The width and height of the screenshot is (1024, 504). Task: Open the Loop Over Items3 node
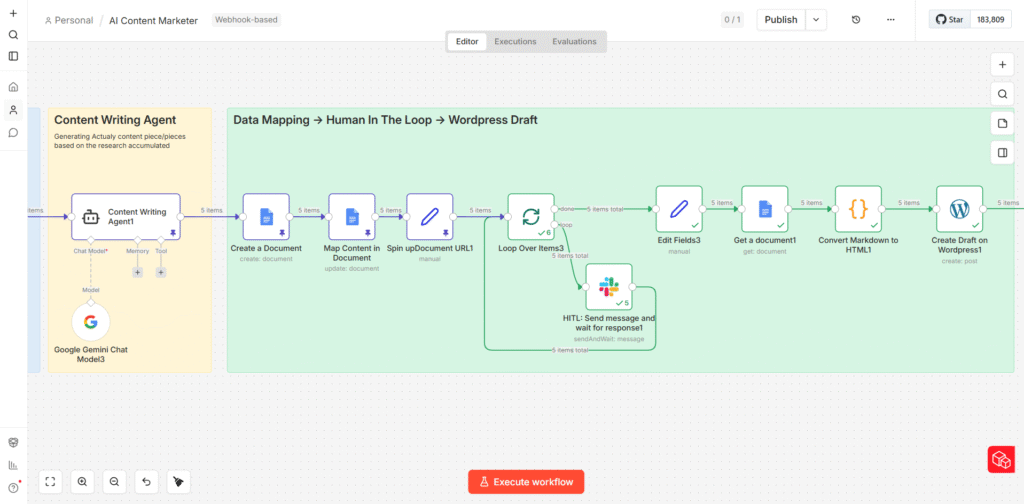[x=531, y=216]
